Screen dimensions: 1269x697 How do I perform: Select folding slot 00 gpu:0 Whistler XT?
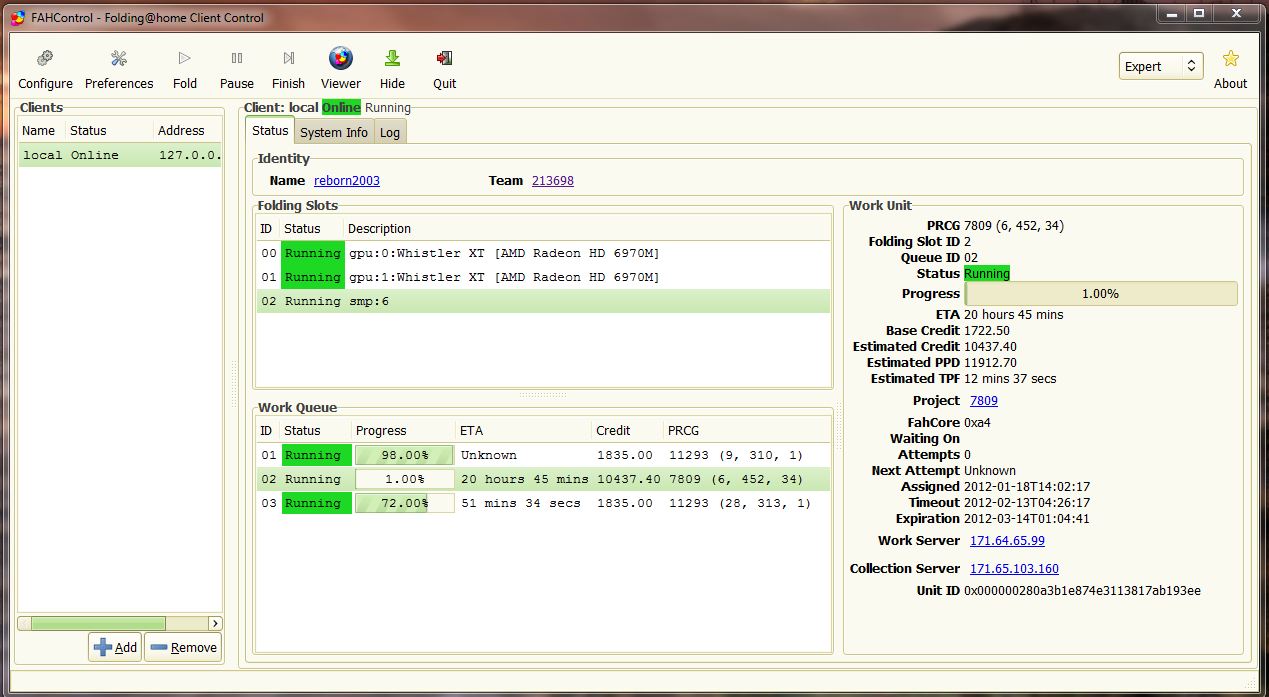click(x=543, y=253)
